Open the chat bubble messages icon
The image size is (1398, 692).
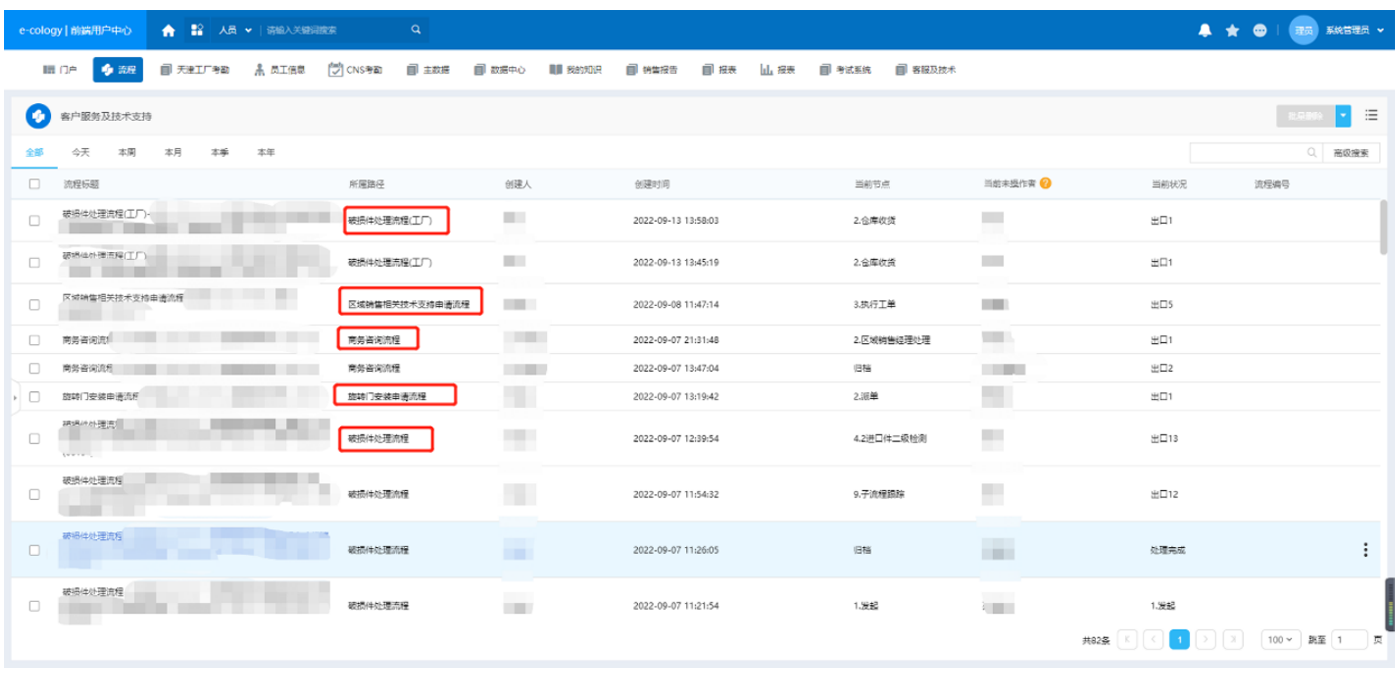point(1260,31)
